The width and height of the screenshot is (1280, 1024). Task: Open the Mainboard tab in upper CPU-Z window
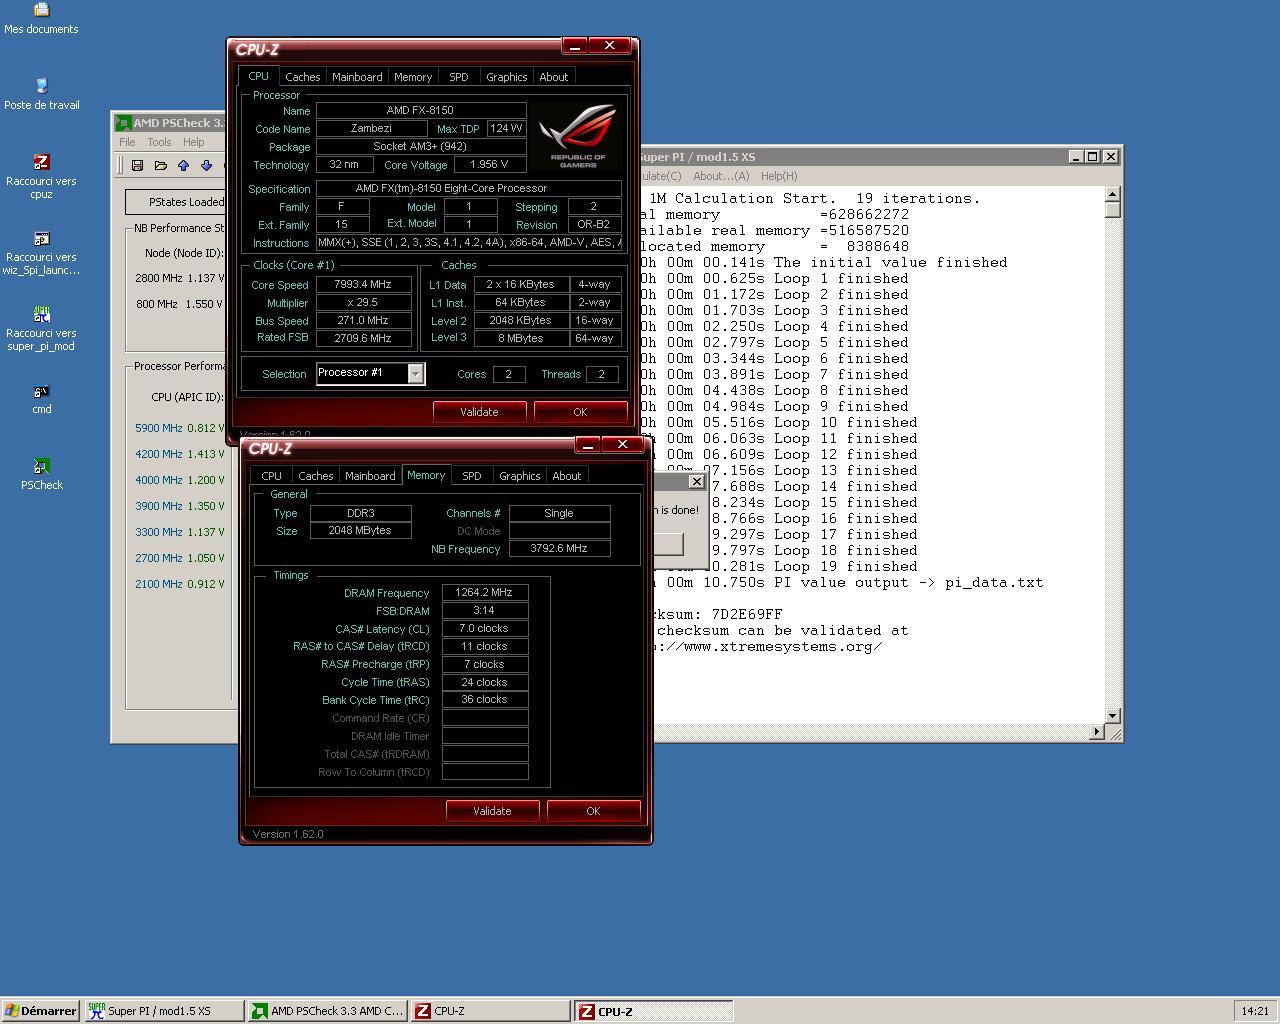point(357,77)
